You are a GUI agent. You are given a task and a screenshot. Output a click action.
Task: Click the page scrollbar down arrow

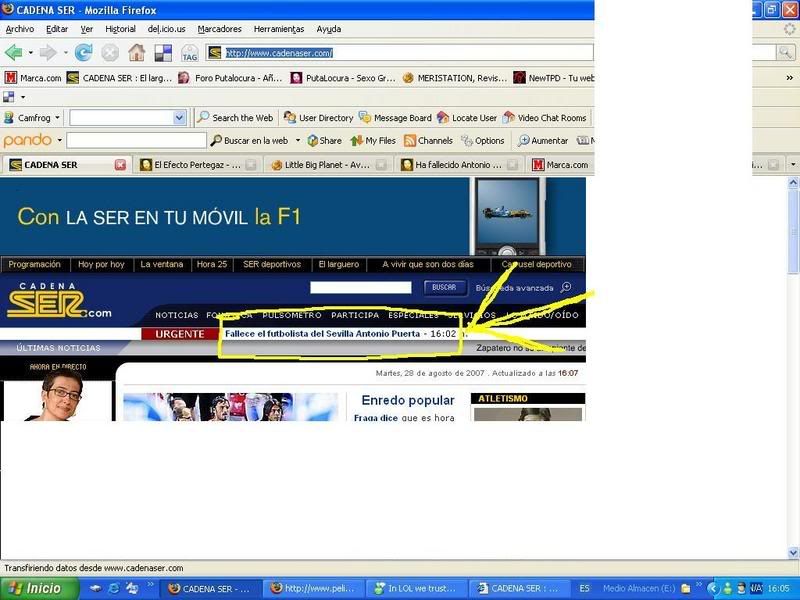click(793, 553)
